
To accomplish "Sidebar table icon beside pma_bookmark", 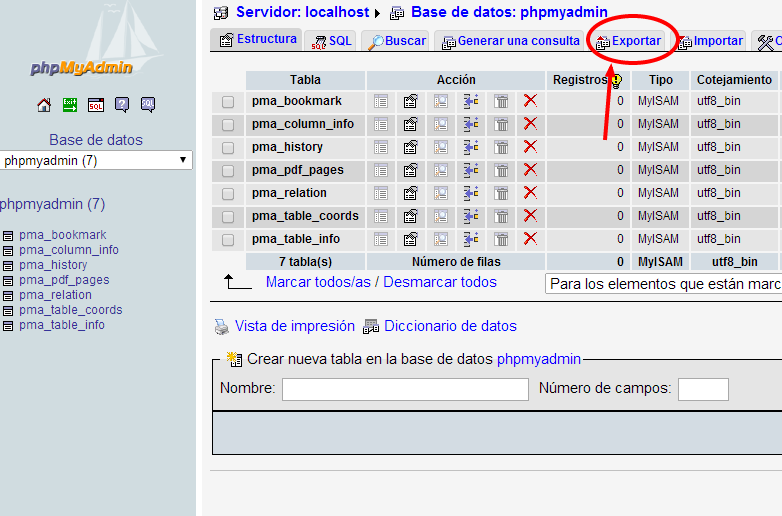I will 8,236.
